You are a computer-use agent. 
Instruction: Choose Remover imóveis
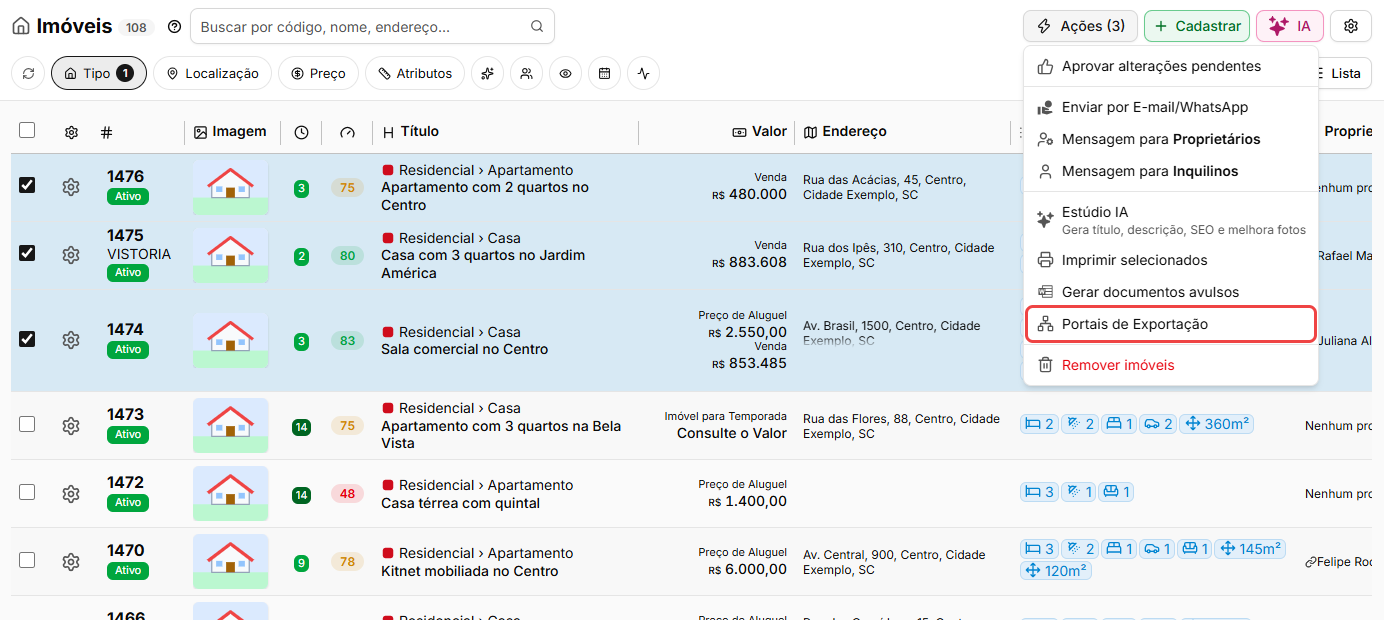point(1171,365)
